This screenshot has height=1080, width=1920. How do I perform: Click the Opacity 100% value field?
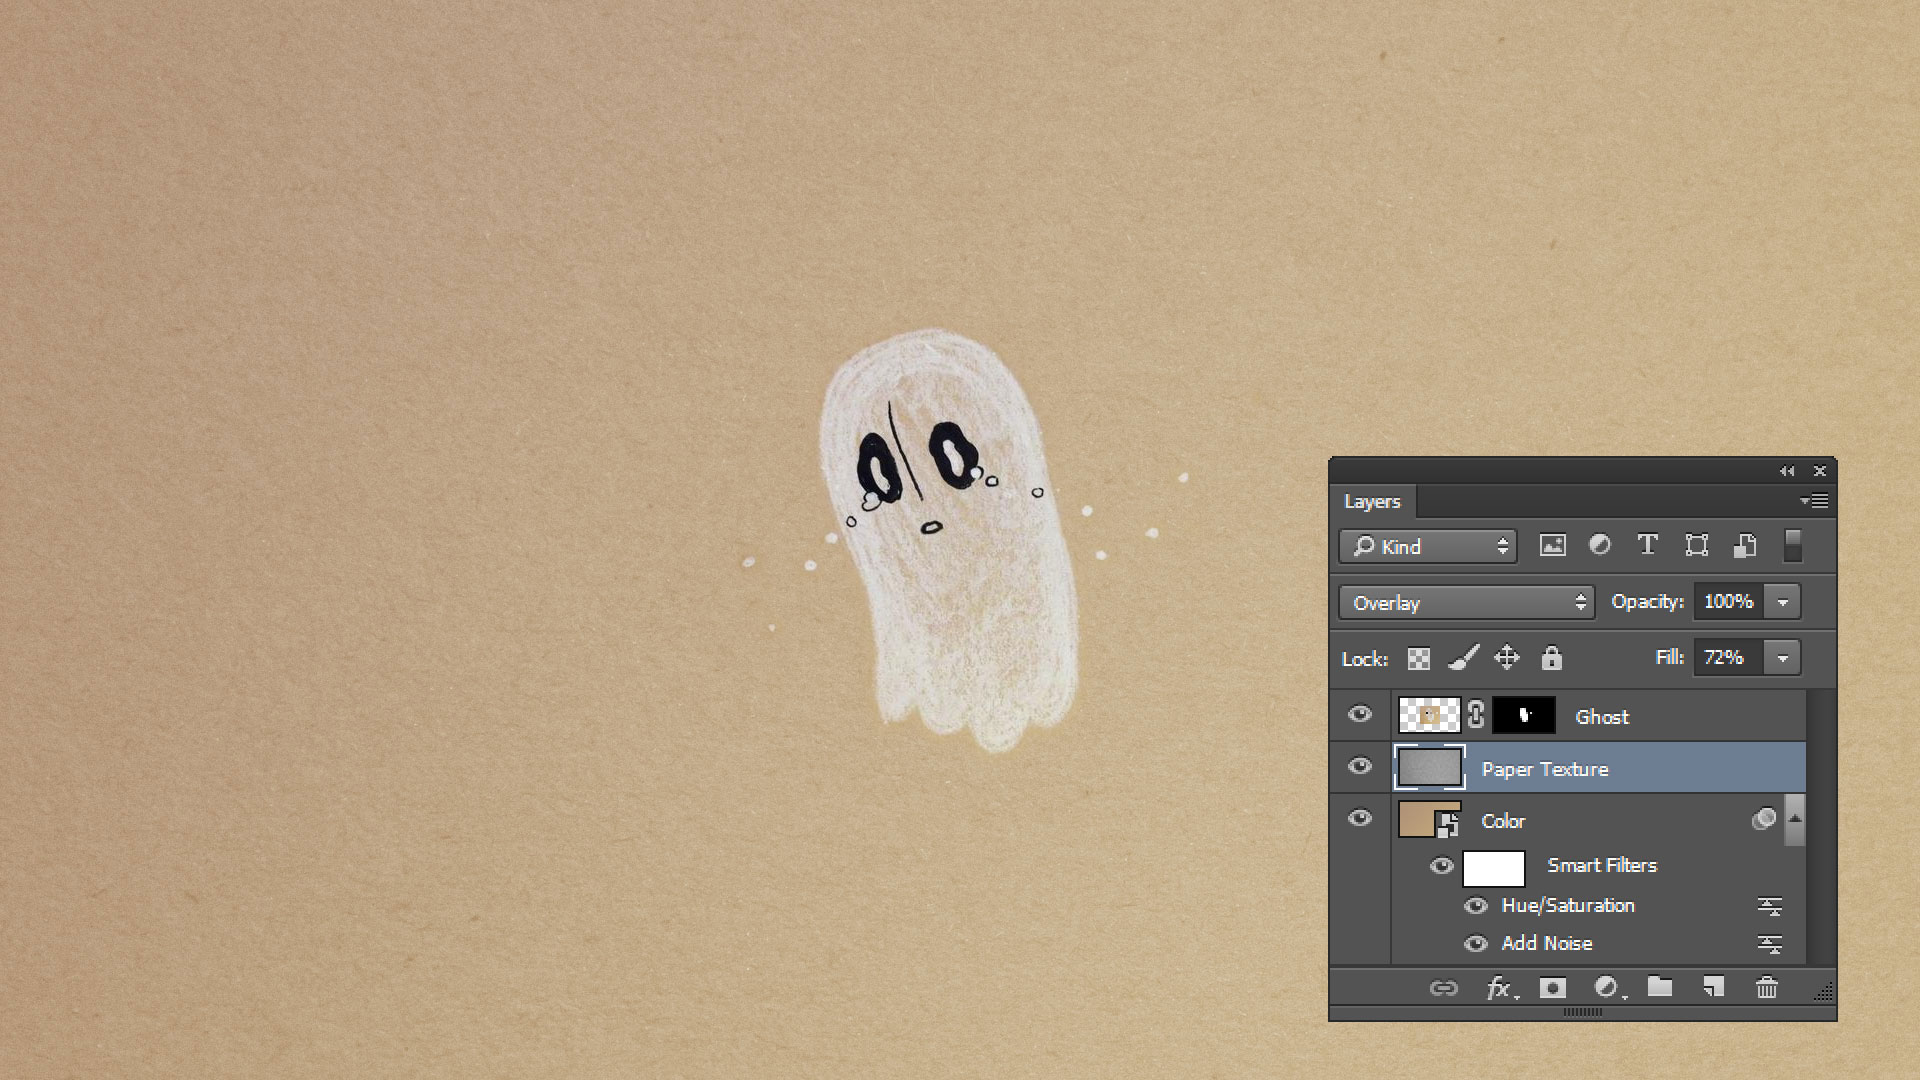click(1729, 601)
